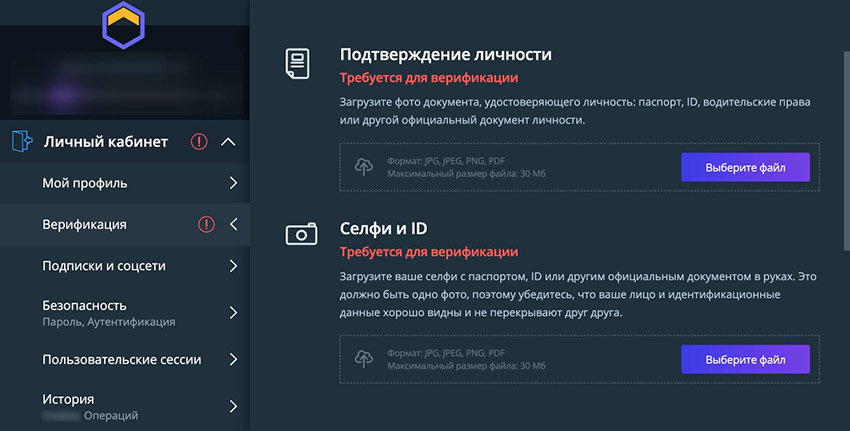The width and height of the screenshot is (850, 431).
Task: Open История menu item
Action: (125, 407)
